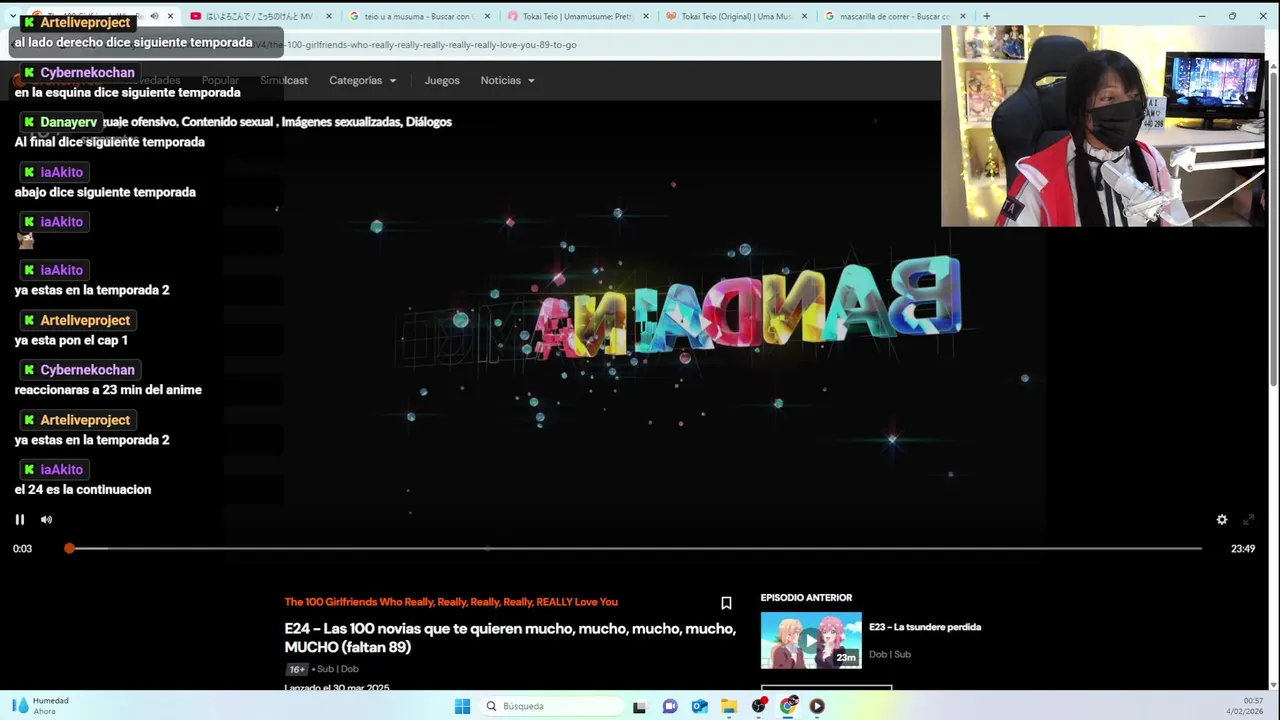Click chat message 'ya esta pon el cap 1'
Image resolution: width=1280 pixels, height=720 pixels.
point(71,340)
